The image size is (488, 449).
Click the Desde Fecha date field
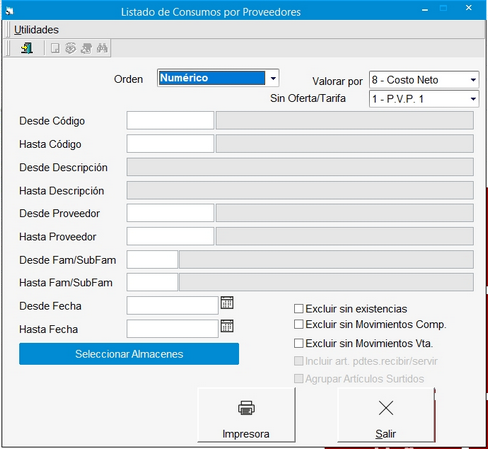pyautogui.click(x=173, y=305)
